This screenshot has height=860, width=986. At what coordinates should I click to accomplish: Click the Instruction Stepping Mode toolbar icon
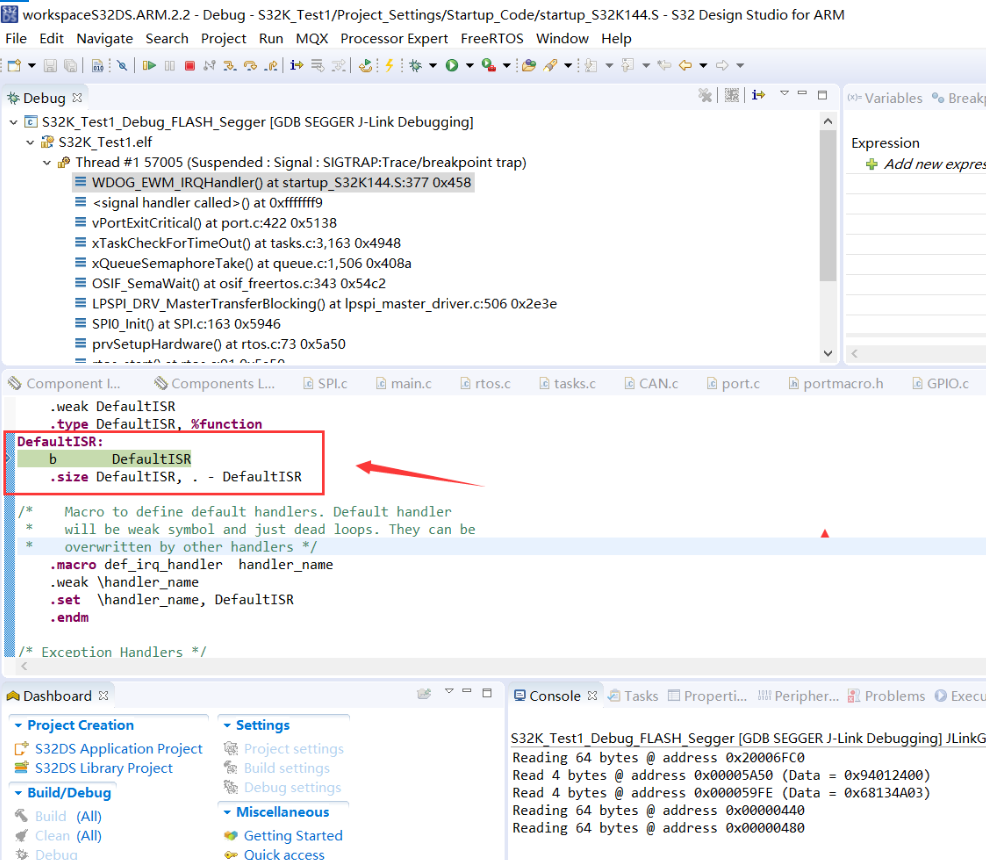(297, 65)
